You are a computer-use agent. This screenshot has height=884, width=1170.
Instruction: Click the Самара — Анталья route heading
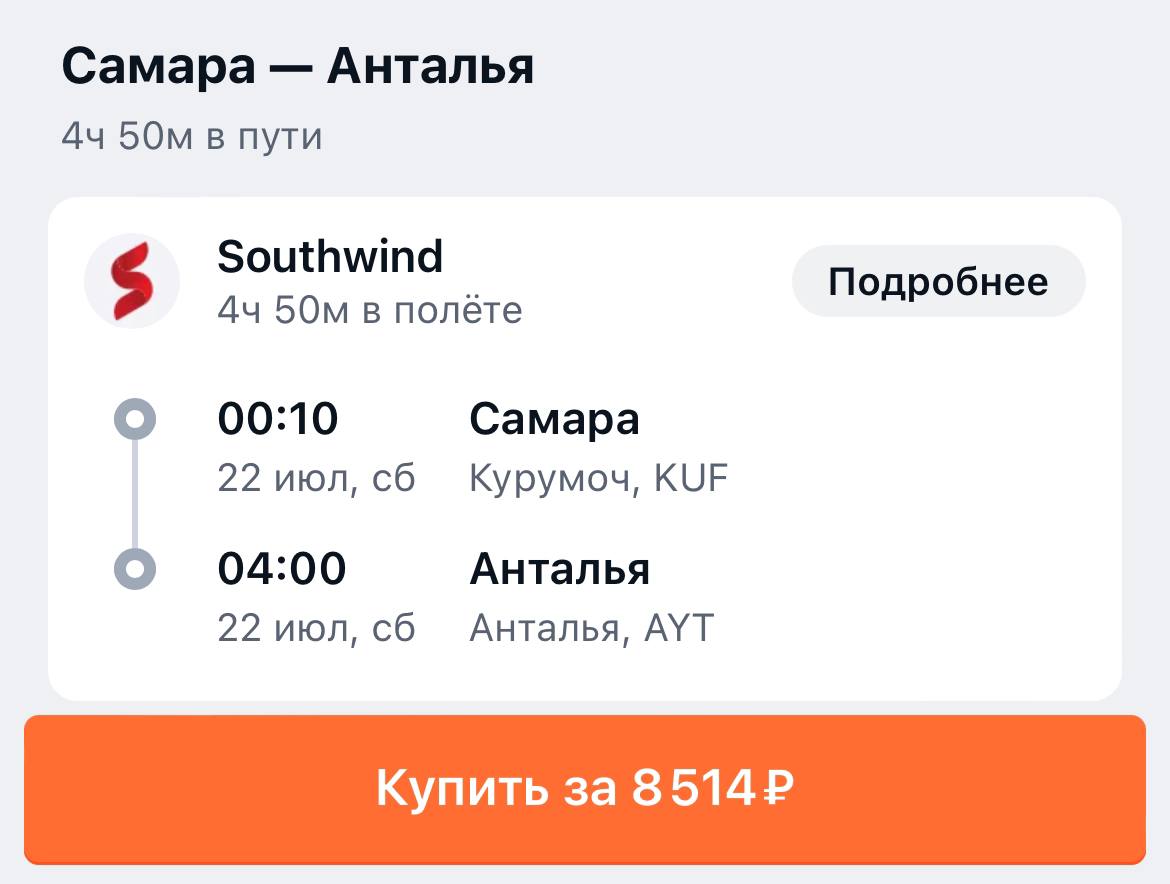click(x=298, y=67)
